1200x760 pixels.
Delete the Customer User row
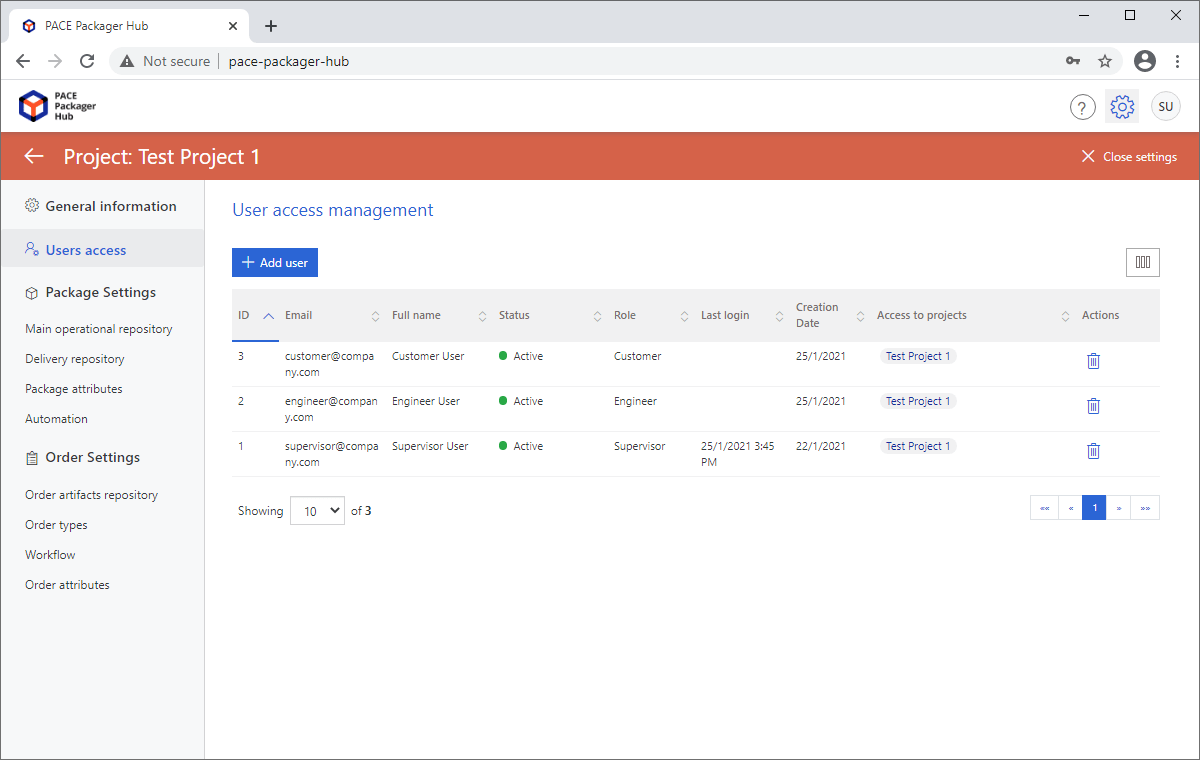(x=1093, y=361)
